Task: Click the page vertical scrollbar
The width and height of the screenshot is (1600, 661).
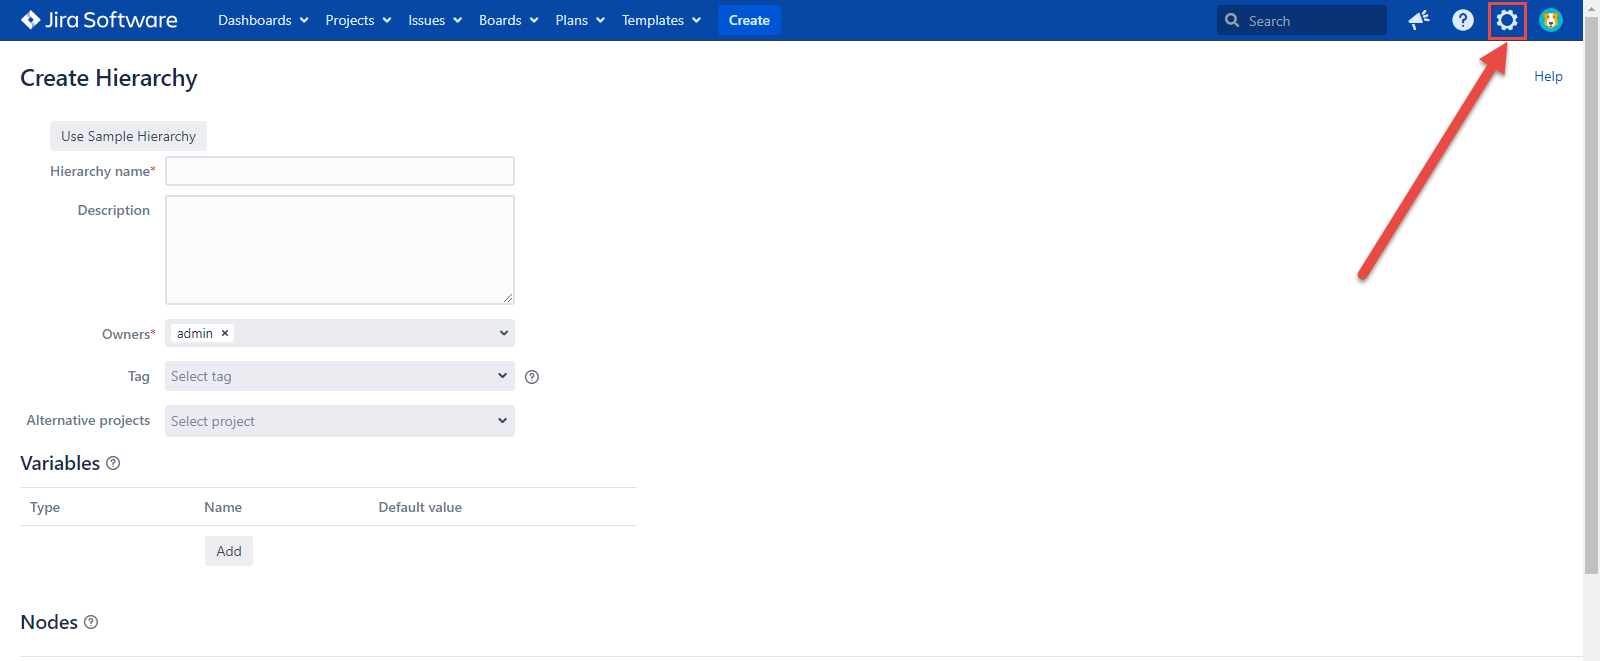Action: tap(1591, 300)
